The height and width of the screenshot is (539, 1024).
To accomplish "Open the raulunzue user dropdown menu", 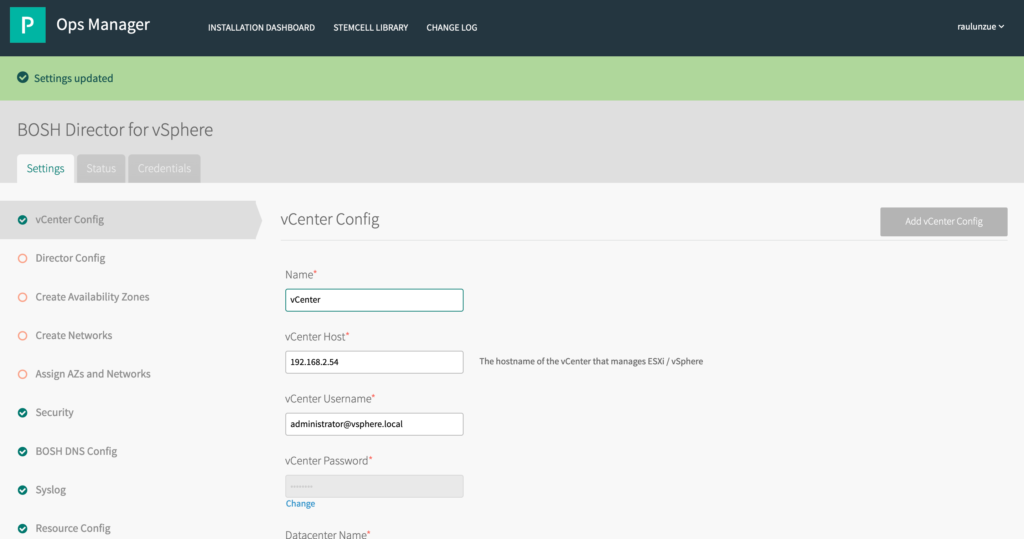I will point(980,27).
